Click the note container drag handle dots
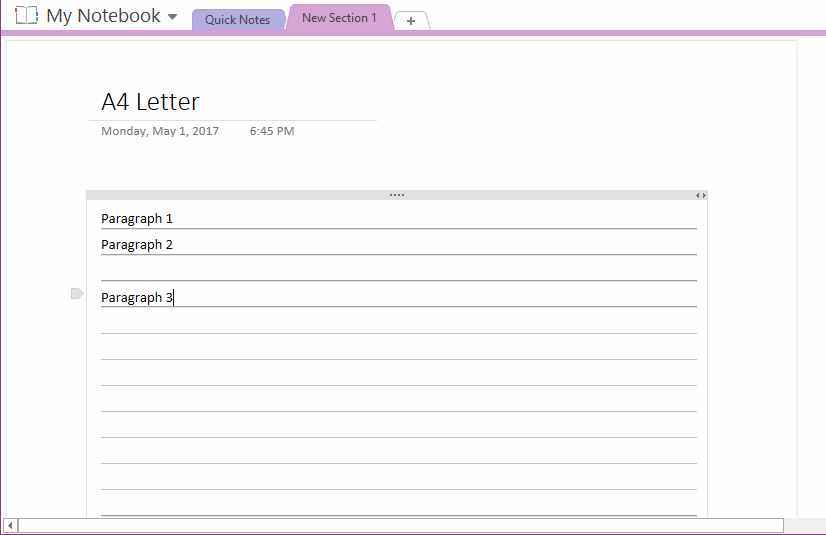Viewport: 826px width, 535px height. point(397,195)
